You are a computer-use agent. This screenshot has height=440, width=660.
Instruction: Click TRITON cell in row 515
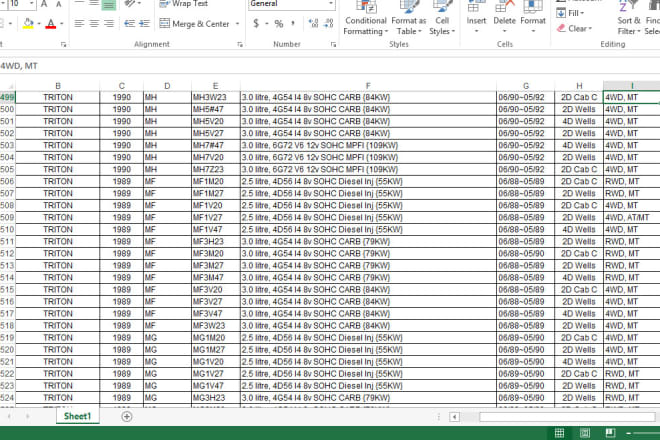(x=58, y=290)
